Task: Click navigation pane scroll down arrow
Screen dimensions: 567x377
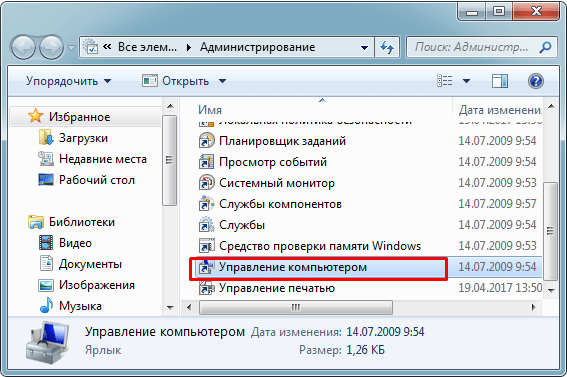Action: tap(170, 308)
